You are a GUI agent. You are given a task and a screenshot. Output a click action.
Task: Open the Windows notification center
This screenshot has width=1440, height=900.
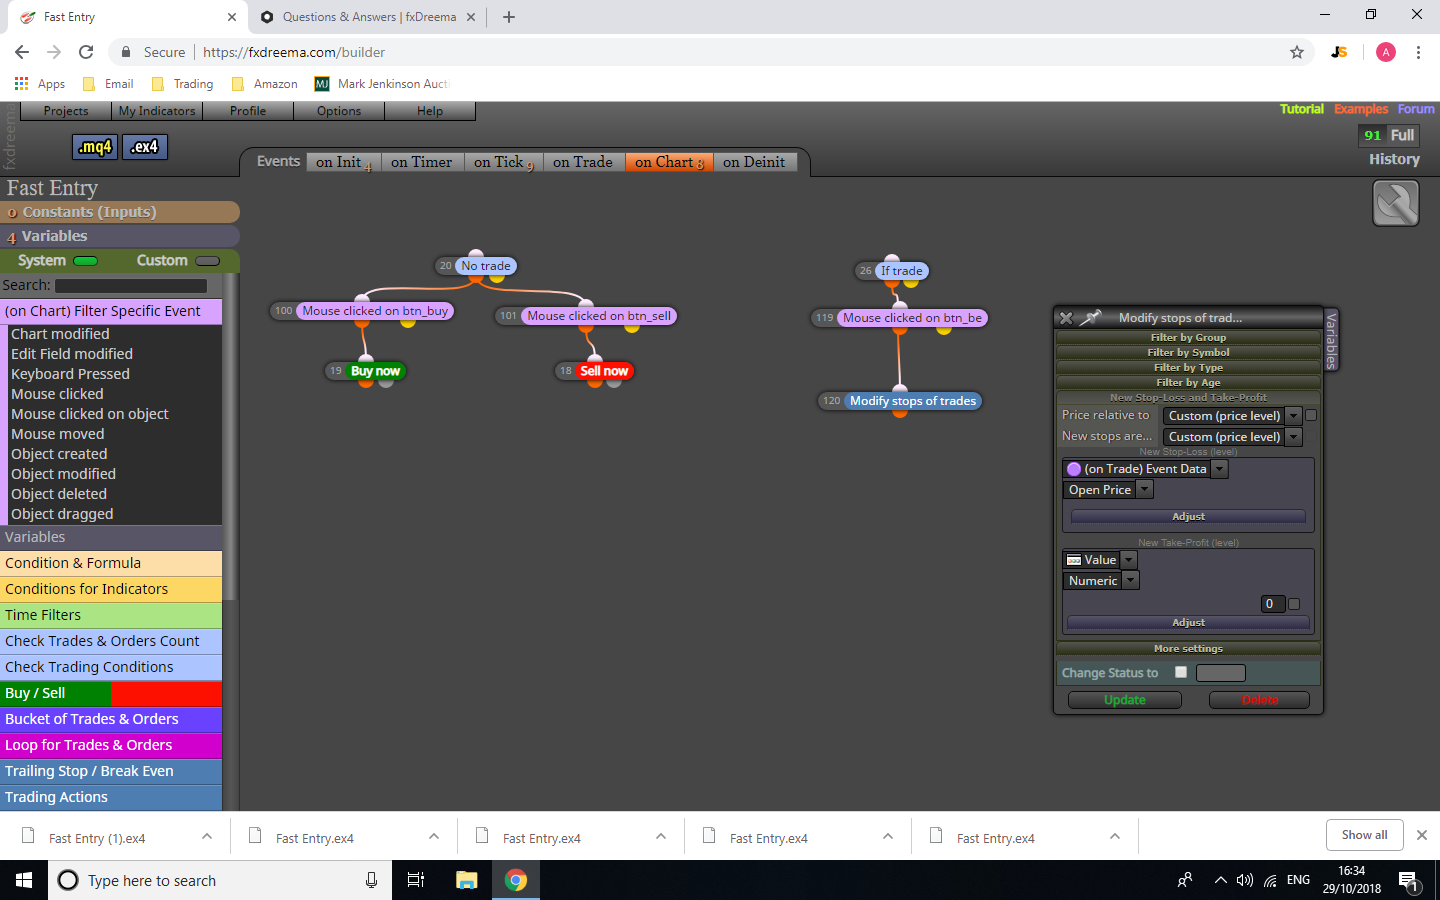point(1409,881)
